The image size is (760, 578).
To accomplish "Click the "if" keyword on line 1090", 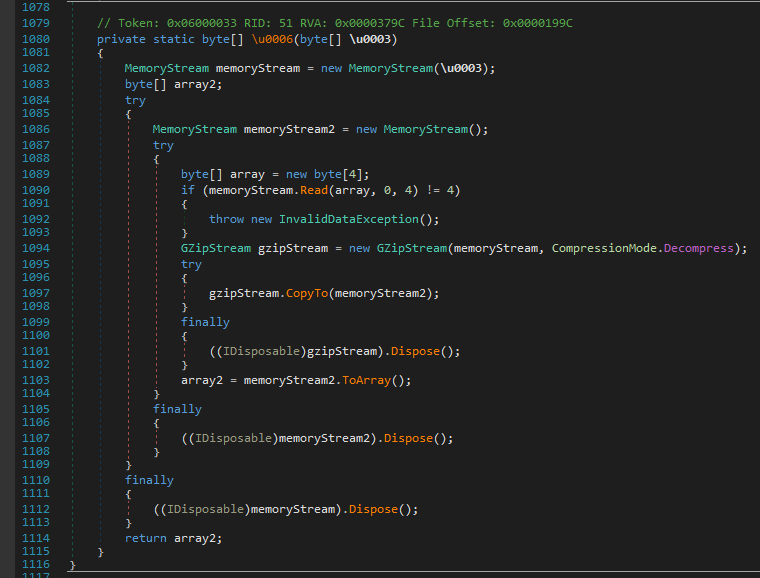I will pos(188,190).
